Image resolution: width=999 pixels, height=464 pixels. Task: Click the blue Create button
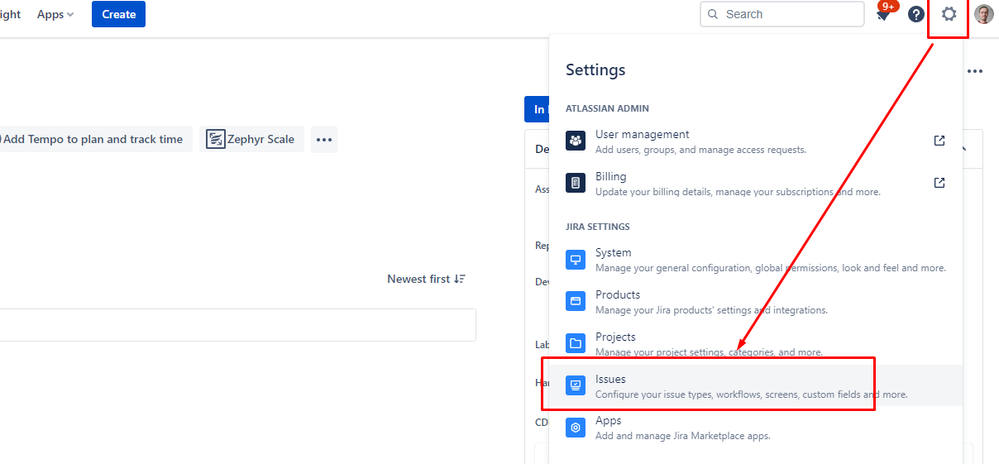[x=119, y=14]
